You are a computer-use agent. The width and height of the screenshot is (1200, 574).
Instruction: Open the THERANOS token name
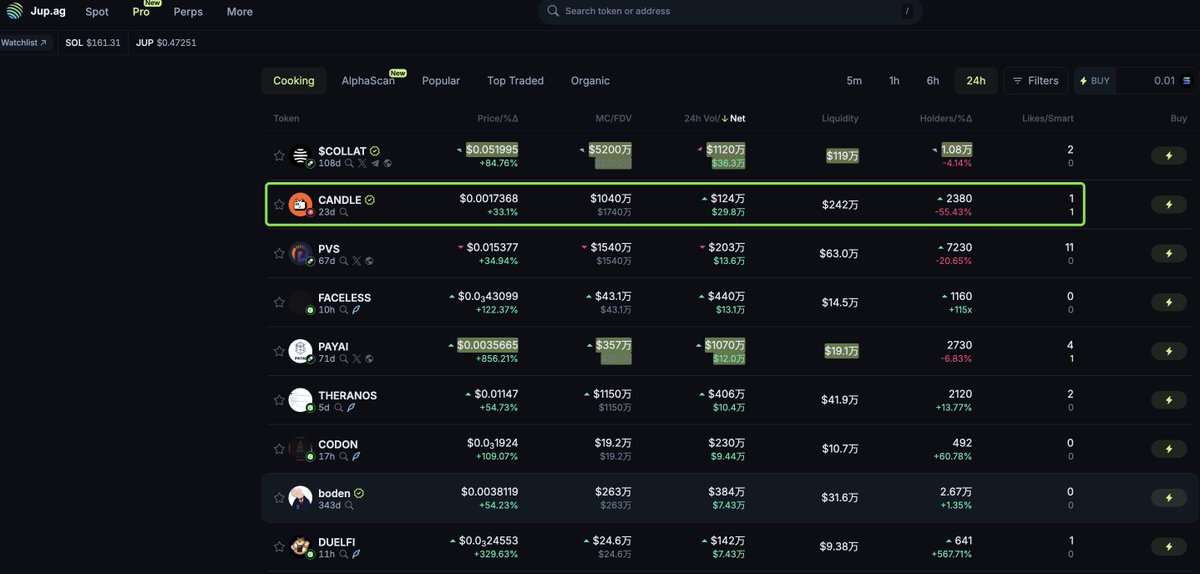point(347,396)
